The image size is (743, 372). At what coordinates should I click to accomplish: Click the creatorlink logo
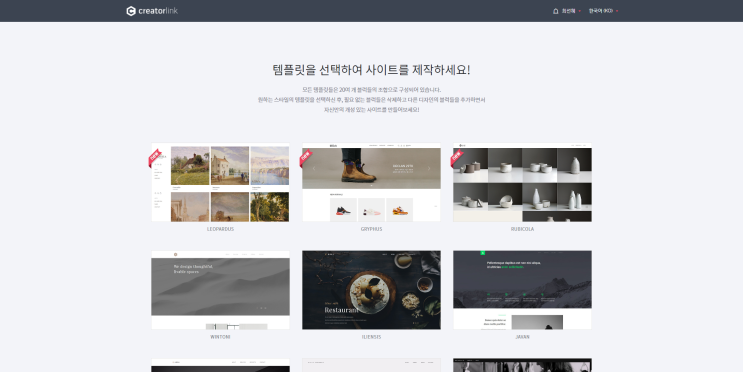[152, 11]
